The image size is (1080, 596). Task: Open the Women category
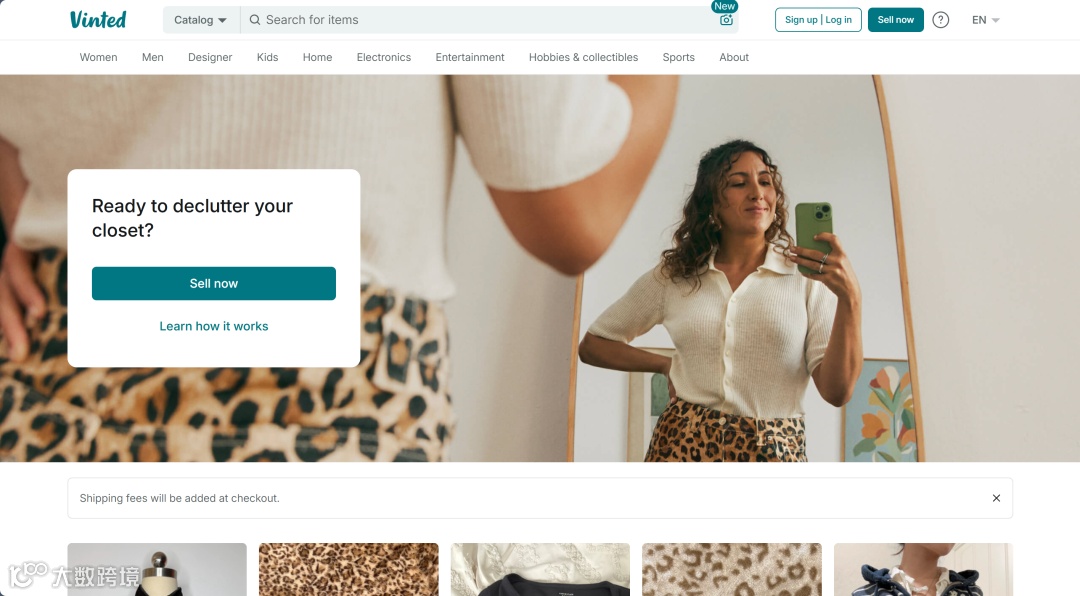pyautogui.click(x=98, y=57)
